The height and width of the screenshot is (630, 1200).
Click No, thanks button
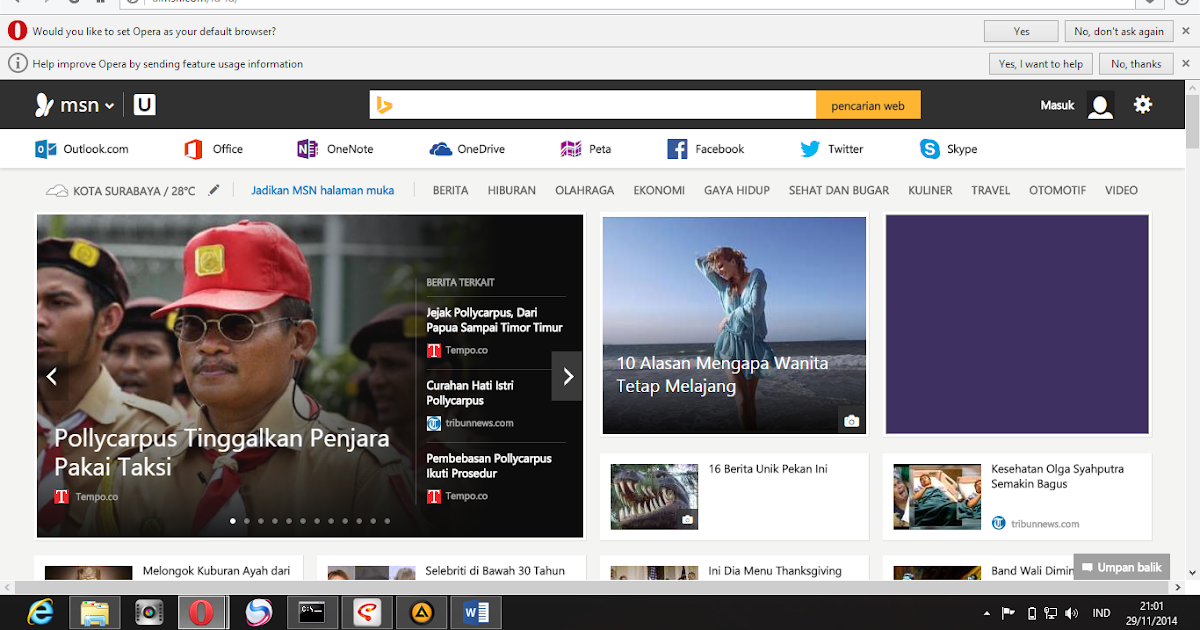[1136, 64]
